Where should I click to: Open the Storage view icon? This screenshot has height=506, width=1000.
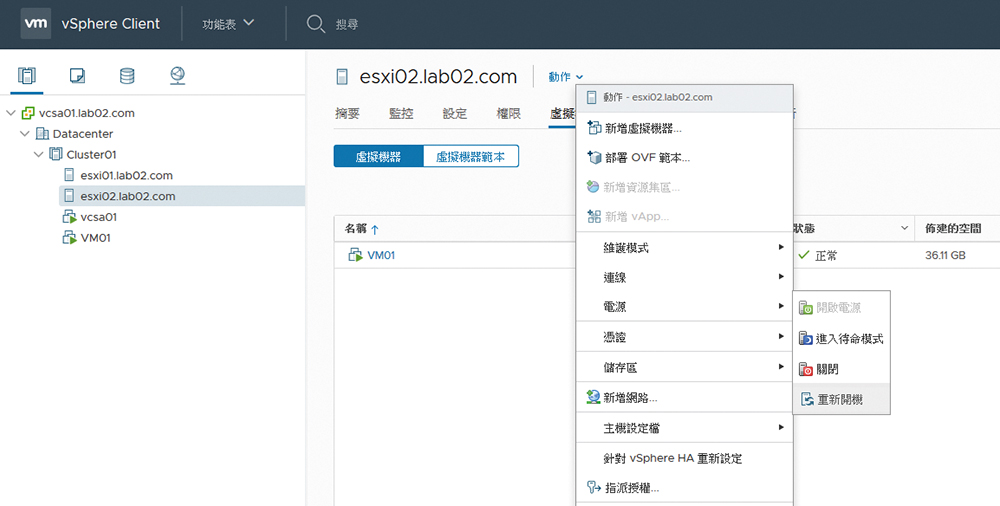(127, 76)
